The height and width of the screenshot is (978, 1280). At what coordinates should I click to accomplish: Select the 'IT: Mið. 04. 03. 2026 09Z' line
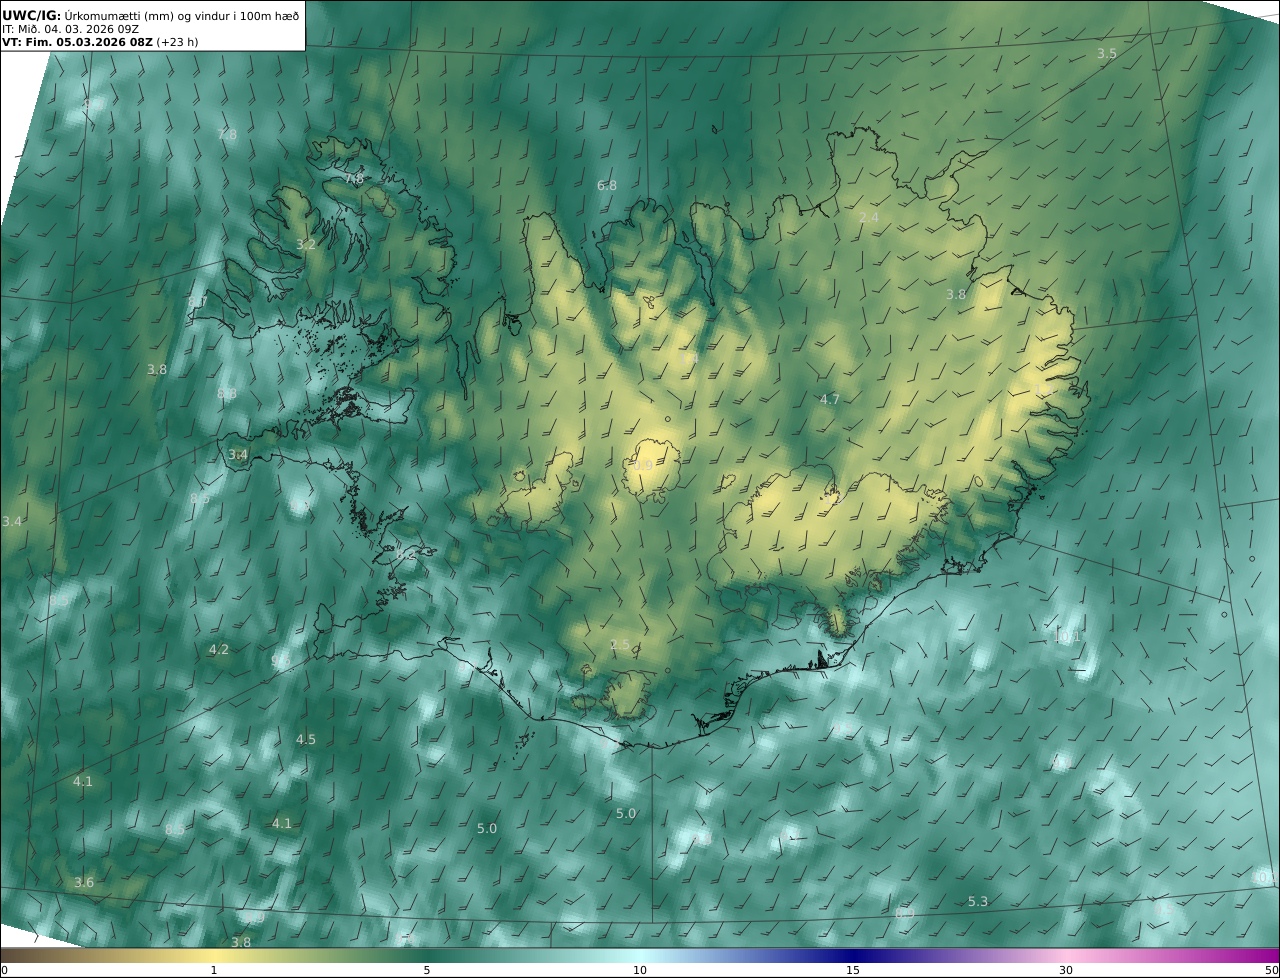pos(70,29)
